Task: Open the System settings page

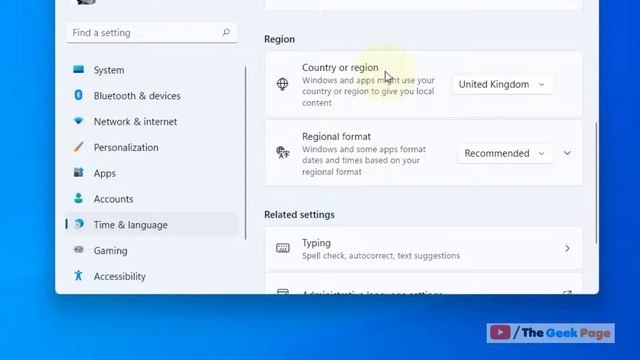Action: [x=151, y=70]
